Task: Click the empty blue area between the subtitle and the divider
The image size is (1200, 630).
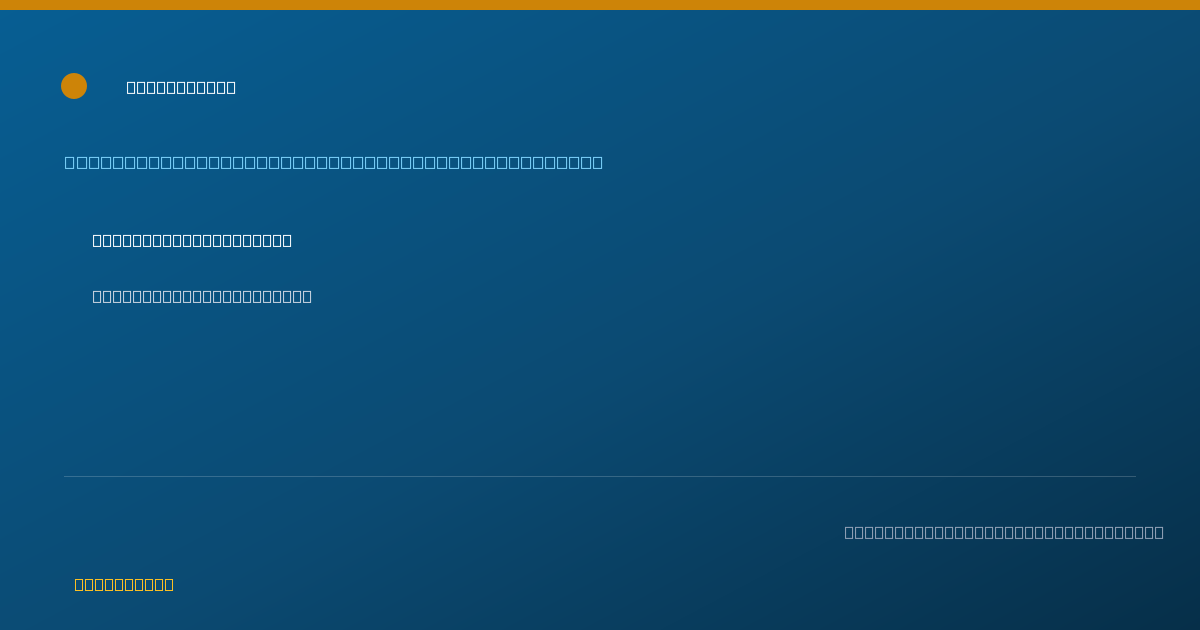Action: point(600,390)
